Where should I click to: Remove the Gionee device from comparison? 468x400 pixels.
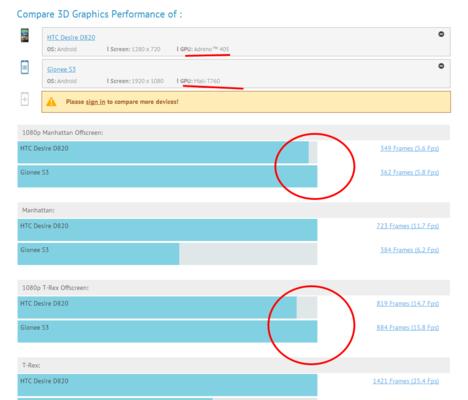(441, 66)
